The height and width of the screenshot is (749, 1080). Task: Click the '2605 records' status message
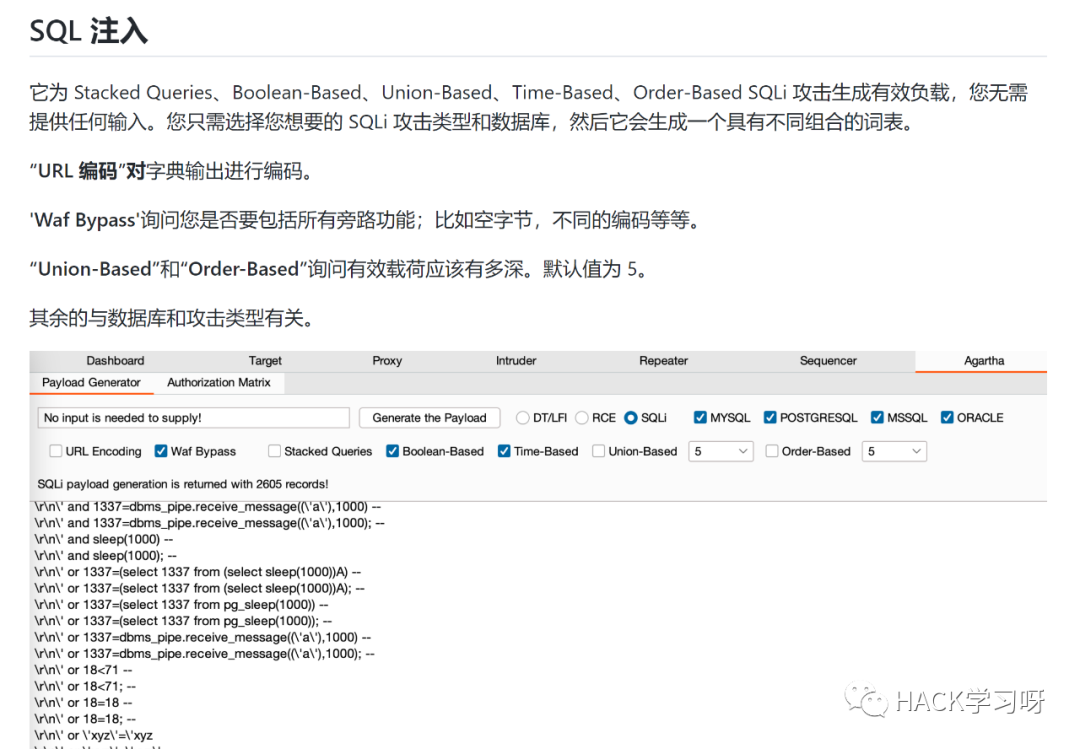(183, 484)
